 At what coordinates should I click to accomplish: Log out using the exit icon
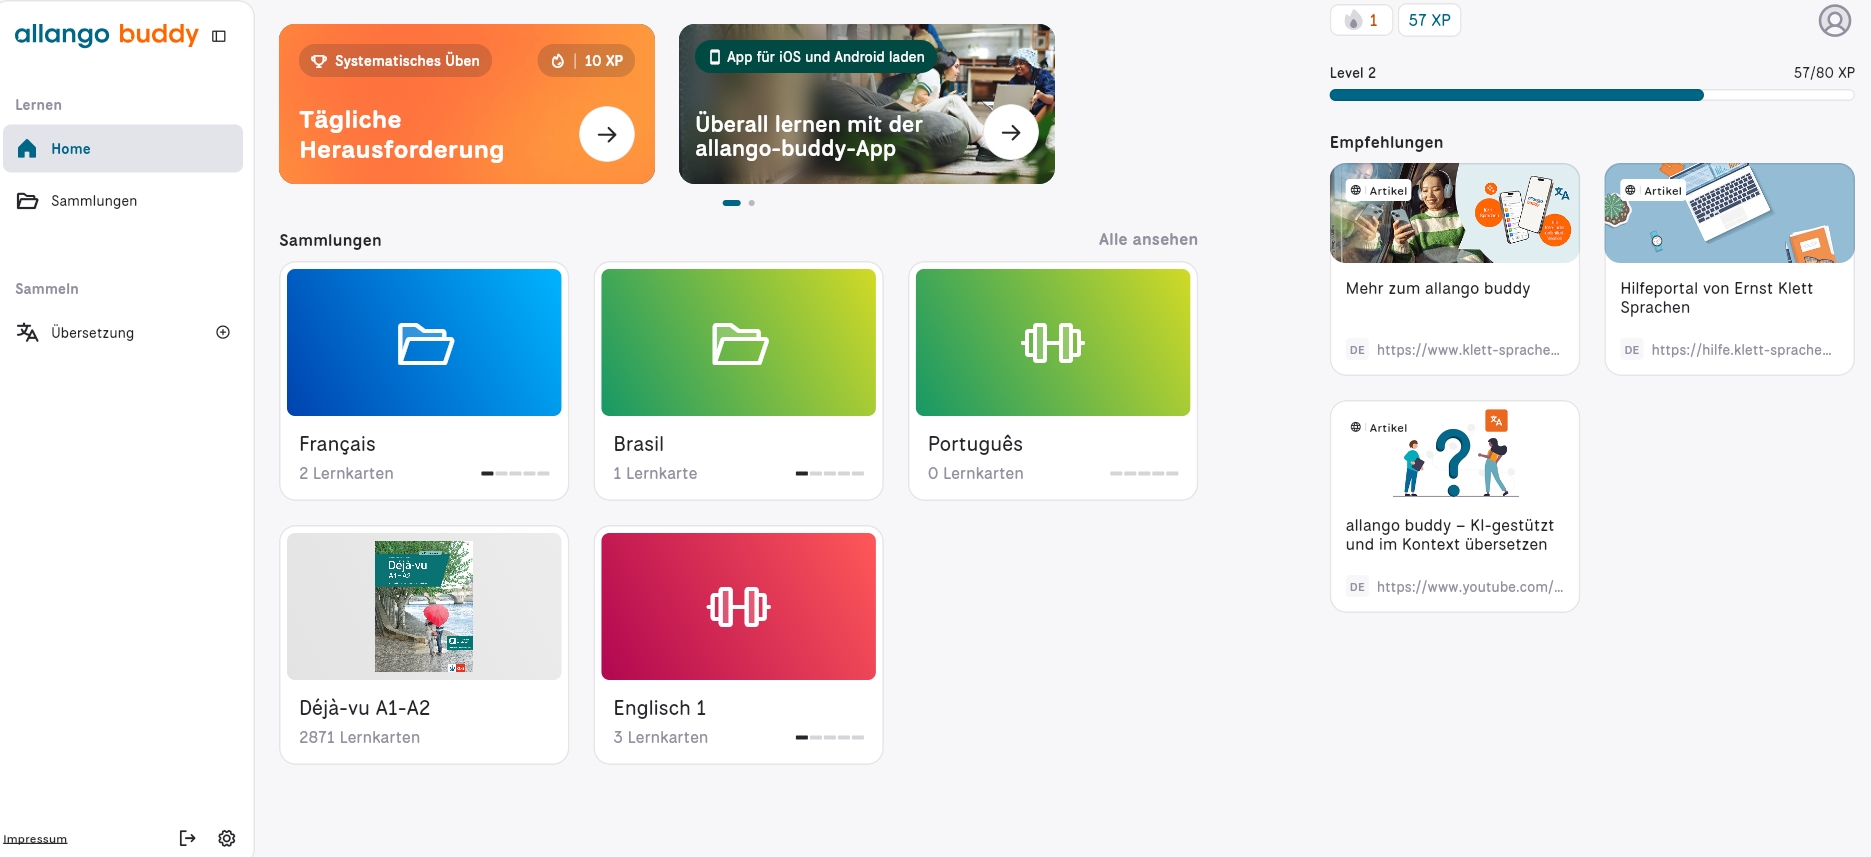click(187, 838)
